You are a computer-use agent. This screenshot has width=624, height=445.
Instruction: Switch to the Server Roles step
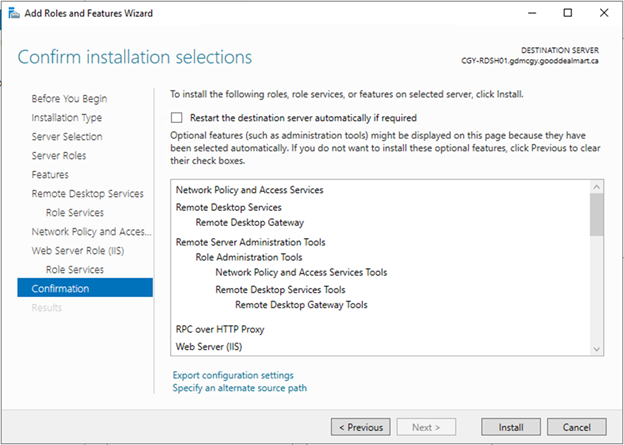[x=59, y=156]
